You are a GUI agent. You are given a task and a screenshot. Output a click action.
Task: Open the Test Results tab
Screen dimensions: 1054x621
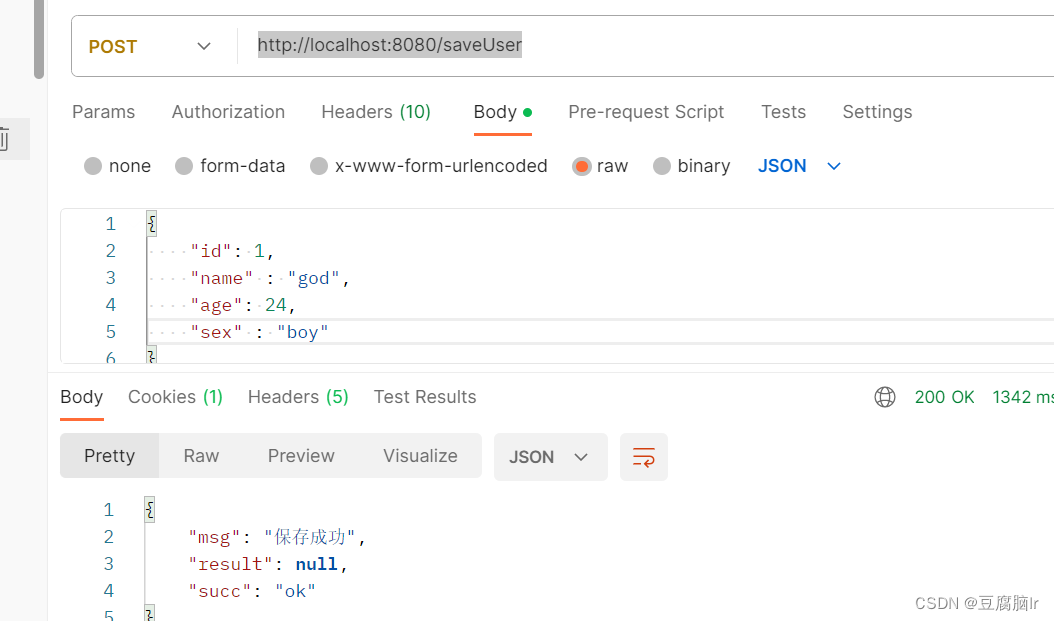click(x=425, y=397)
